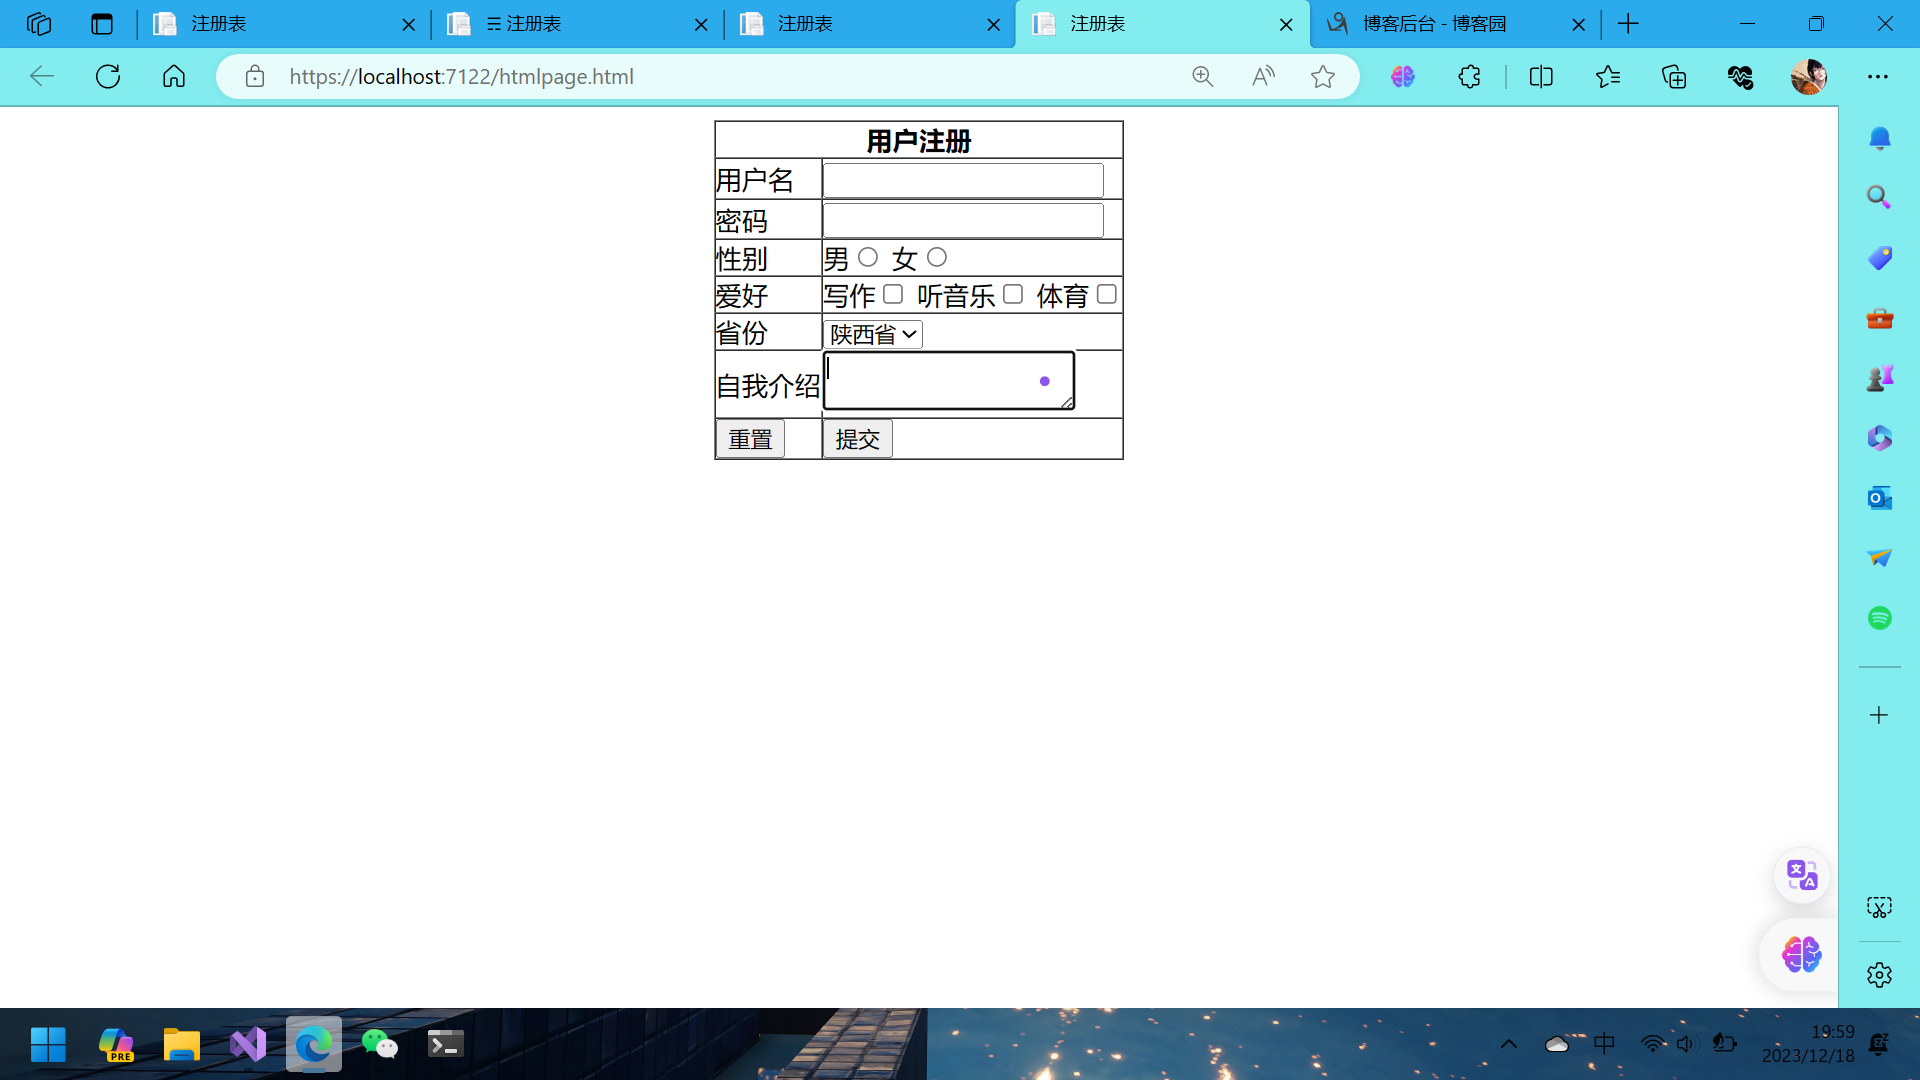Click the 提交 submit button
The height and width of the screenshot is (1080, 1920).
pos(857,439)
